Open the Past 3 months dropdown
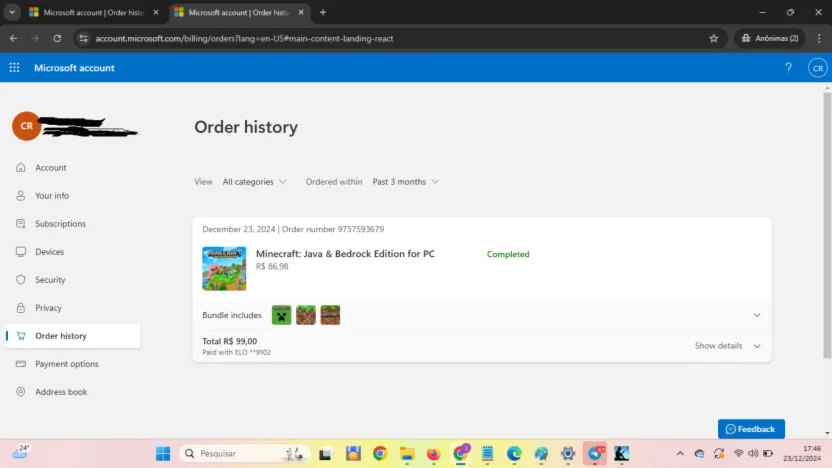832x468 pixels. tap(405, 181)
